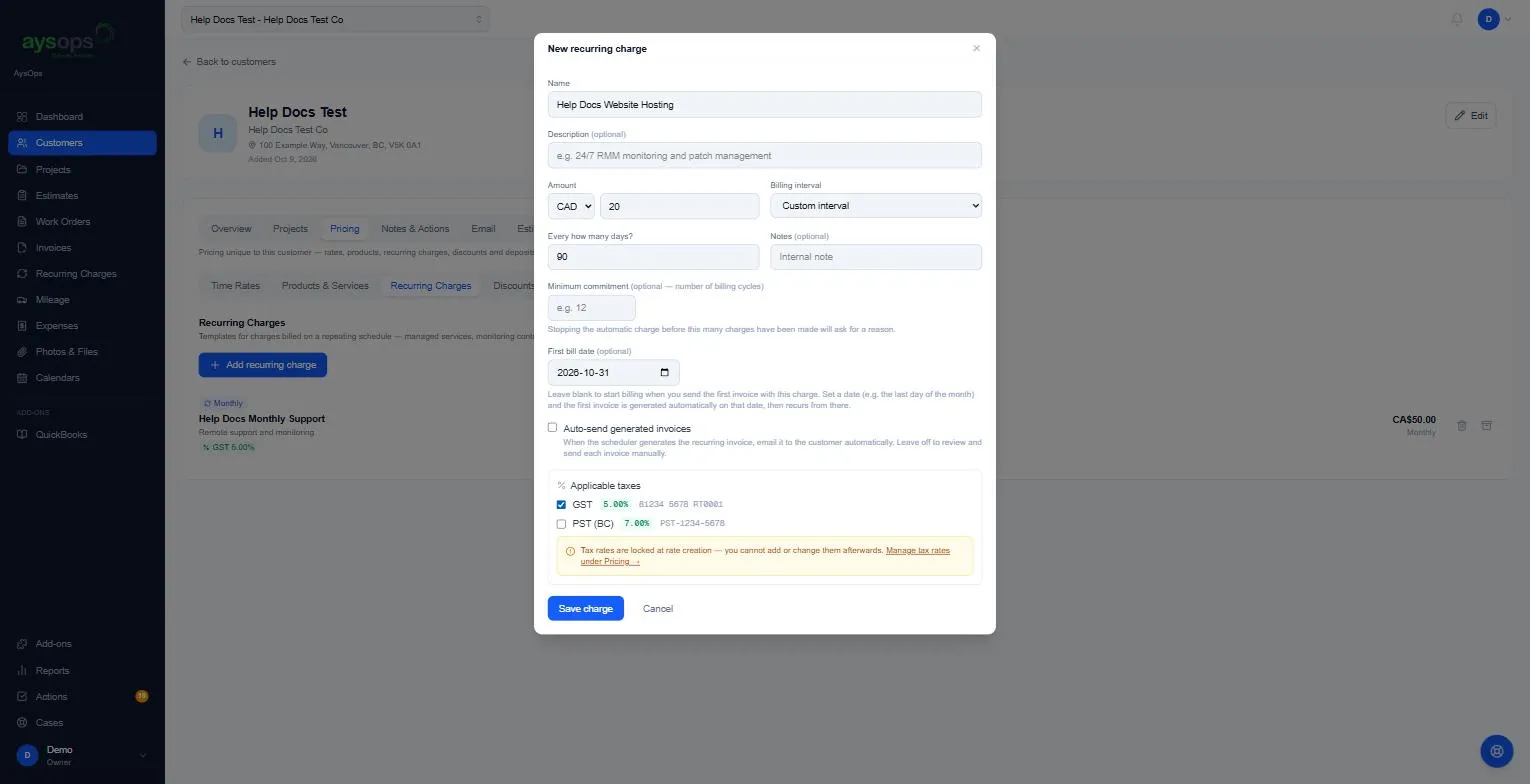
Task: Expand the Demo Owner account menu
Action: pyautogui.click(x=82, y=755)
